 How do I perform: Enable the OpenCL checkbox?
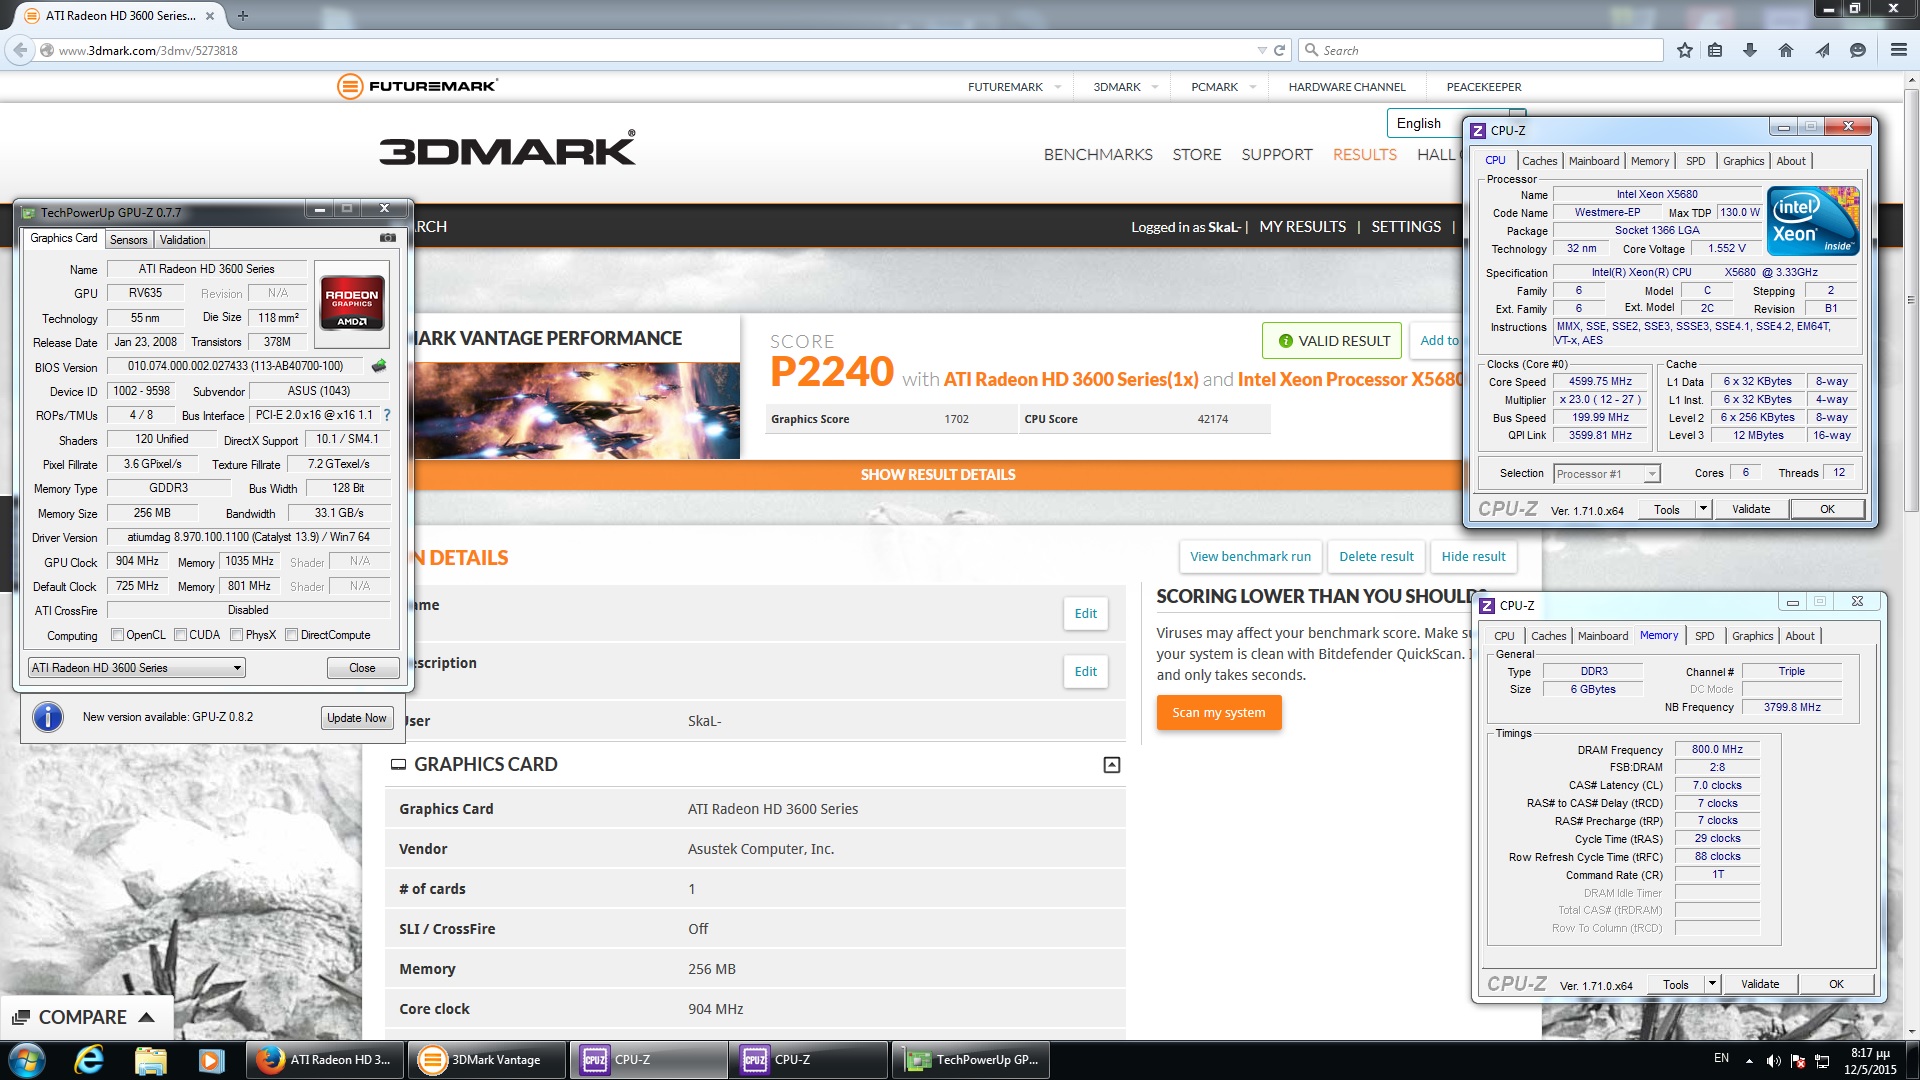pyautogui.click(x=117, y=635)
